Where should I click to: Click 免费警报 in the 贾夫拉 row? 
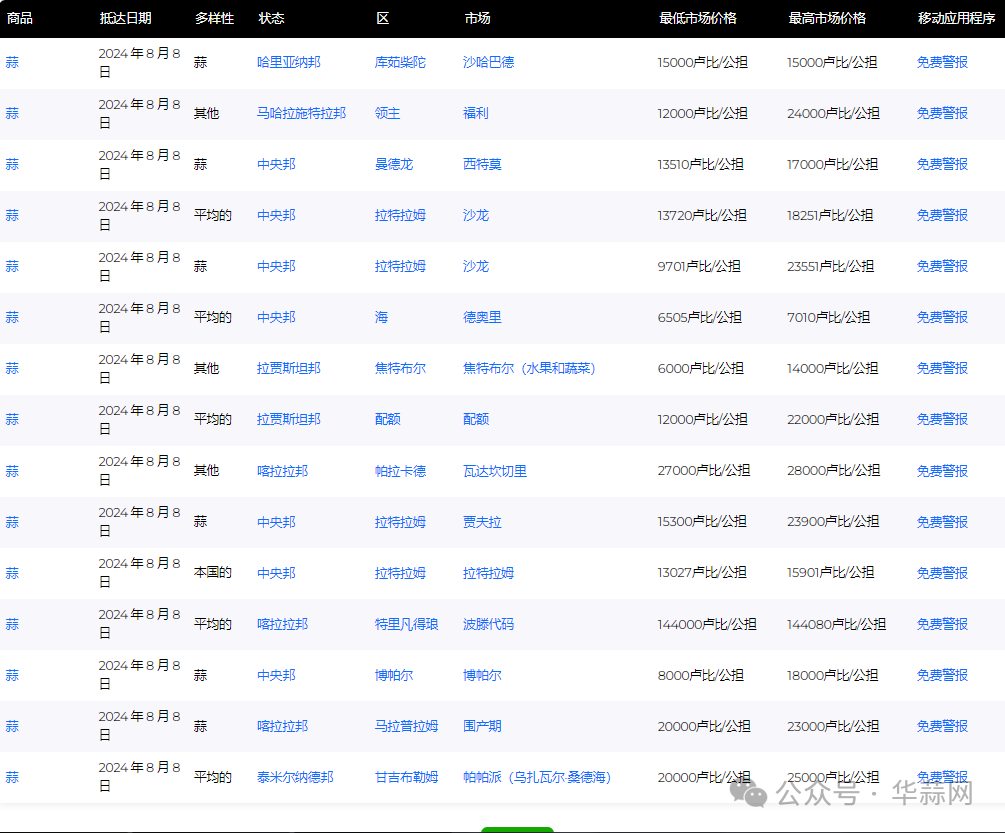tap(942, 522)
